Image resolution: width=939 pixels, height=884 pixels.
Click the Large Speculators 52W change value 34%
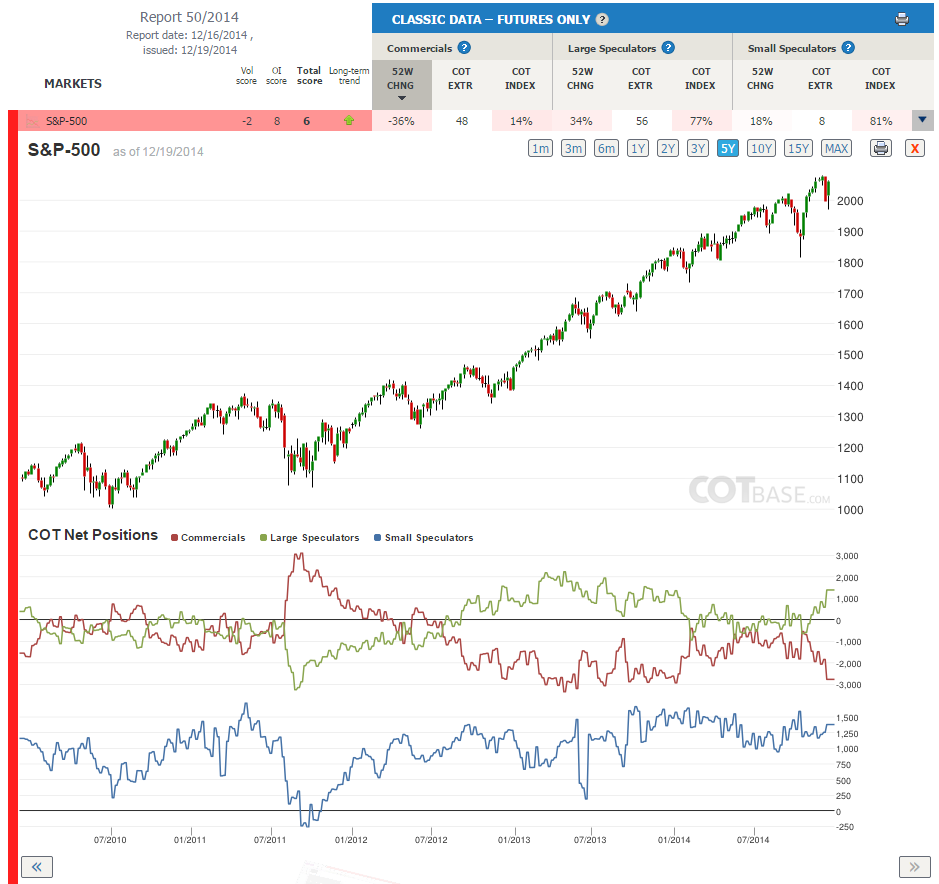[581, 121]
